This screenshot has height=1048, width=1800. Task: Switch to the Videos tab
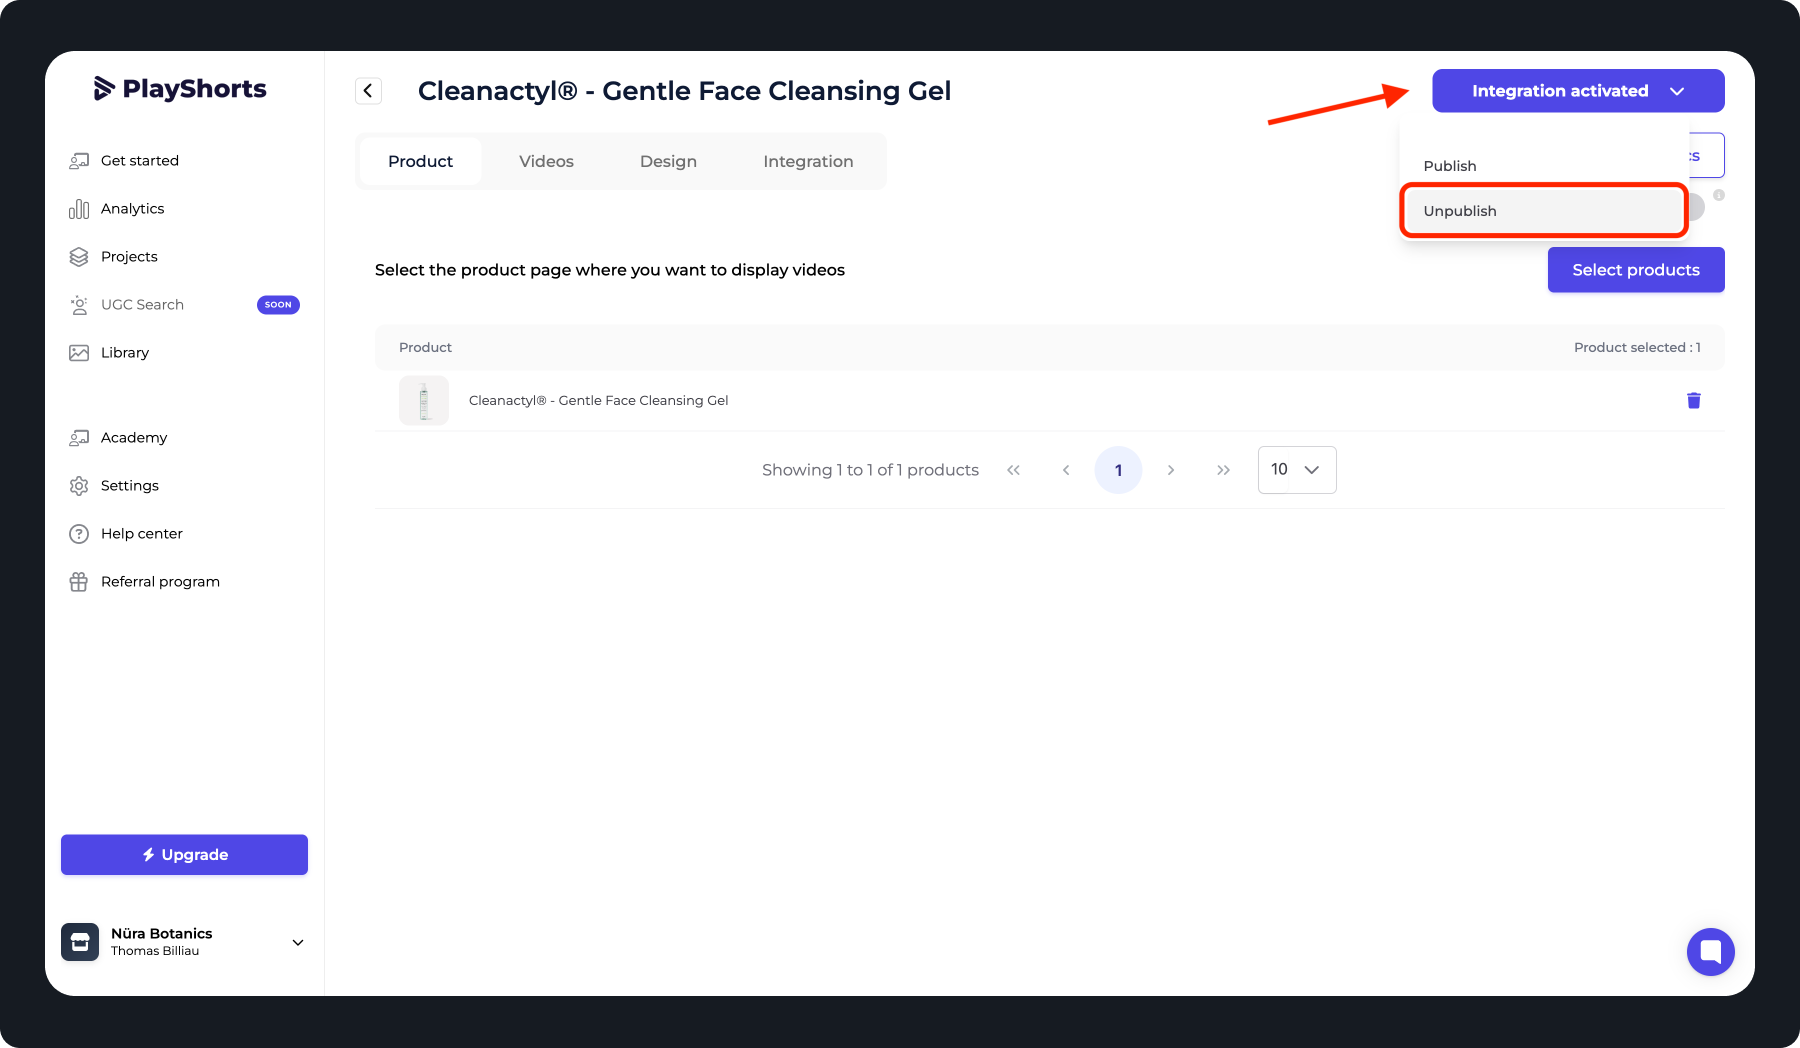click(546, 162)
